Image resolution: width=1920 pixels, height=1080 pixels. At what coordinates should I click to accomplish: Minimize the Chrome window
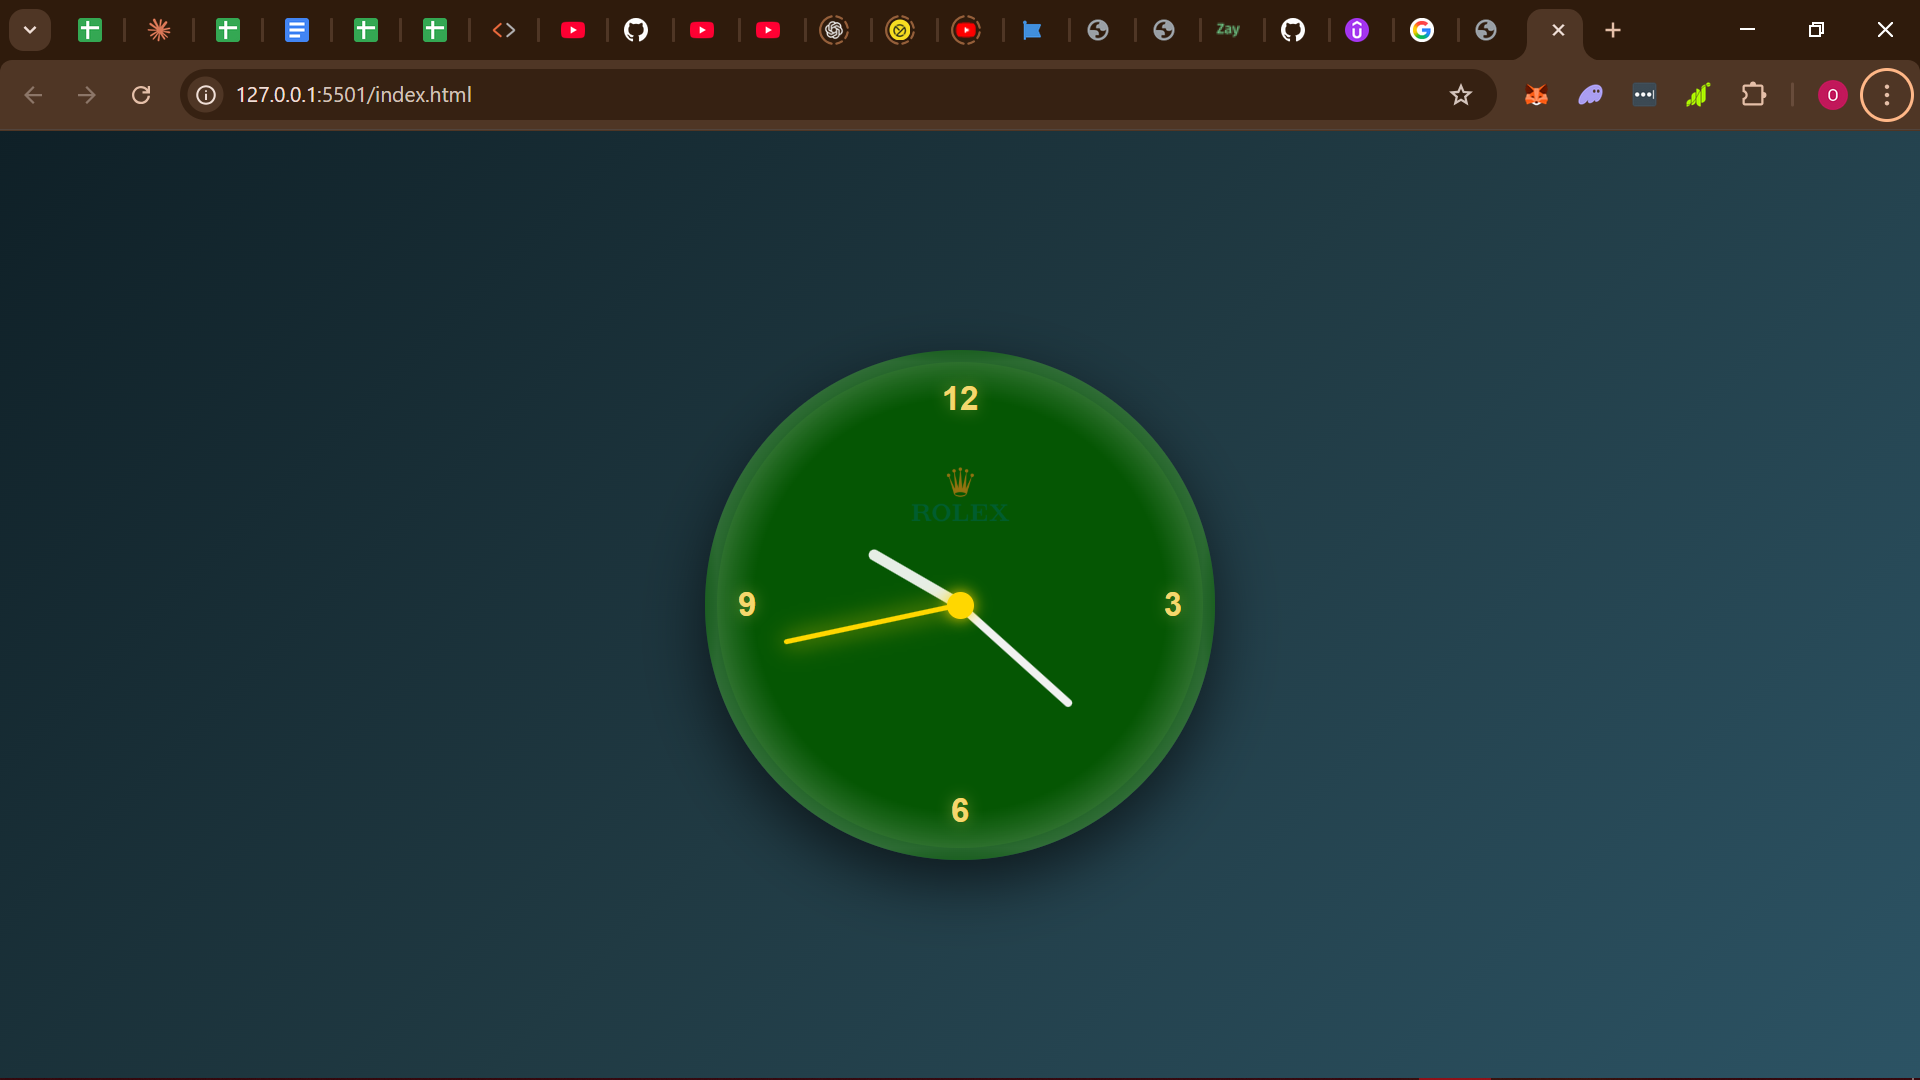[x=1748, y=30]
